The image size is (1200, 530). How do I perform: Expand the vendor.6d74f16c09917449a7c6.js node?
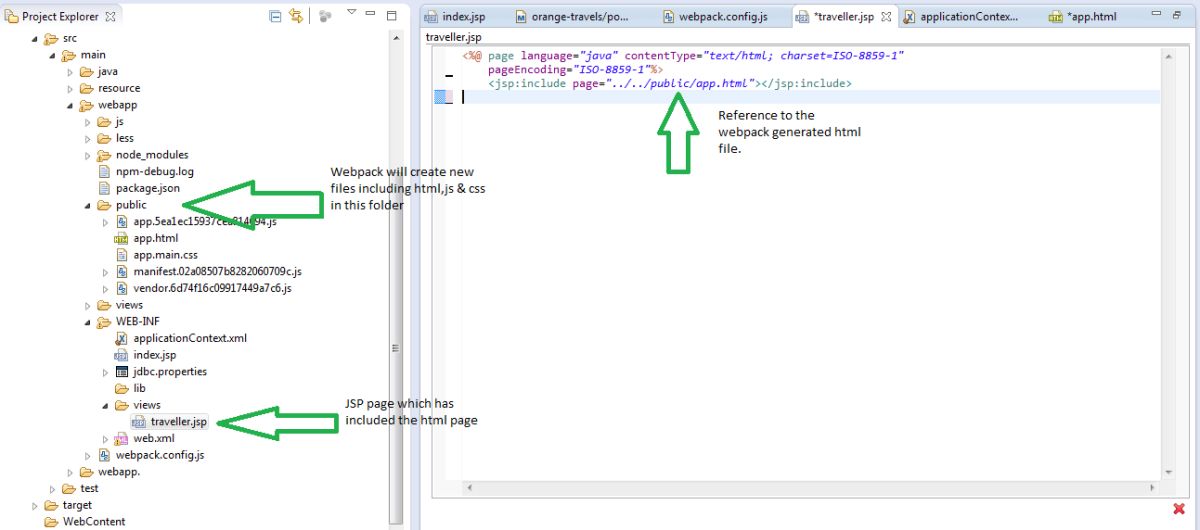point(106,288)
